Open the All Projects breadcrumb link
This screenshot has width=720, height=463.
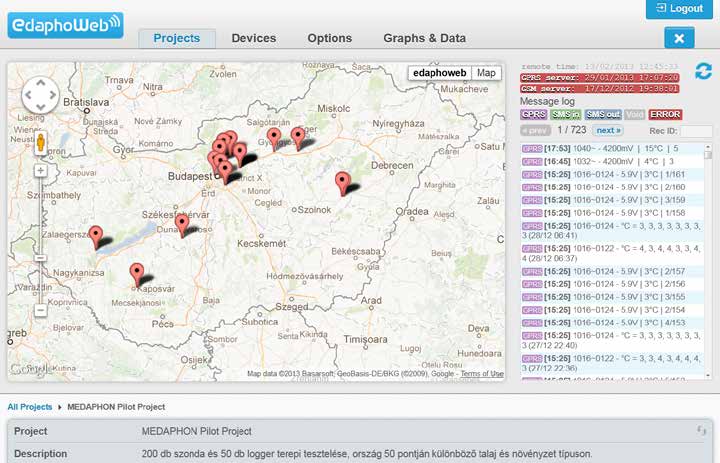30,407
